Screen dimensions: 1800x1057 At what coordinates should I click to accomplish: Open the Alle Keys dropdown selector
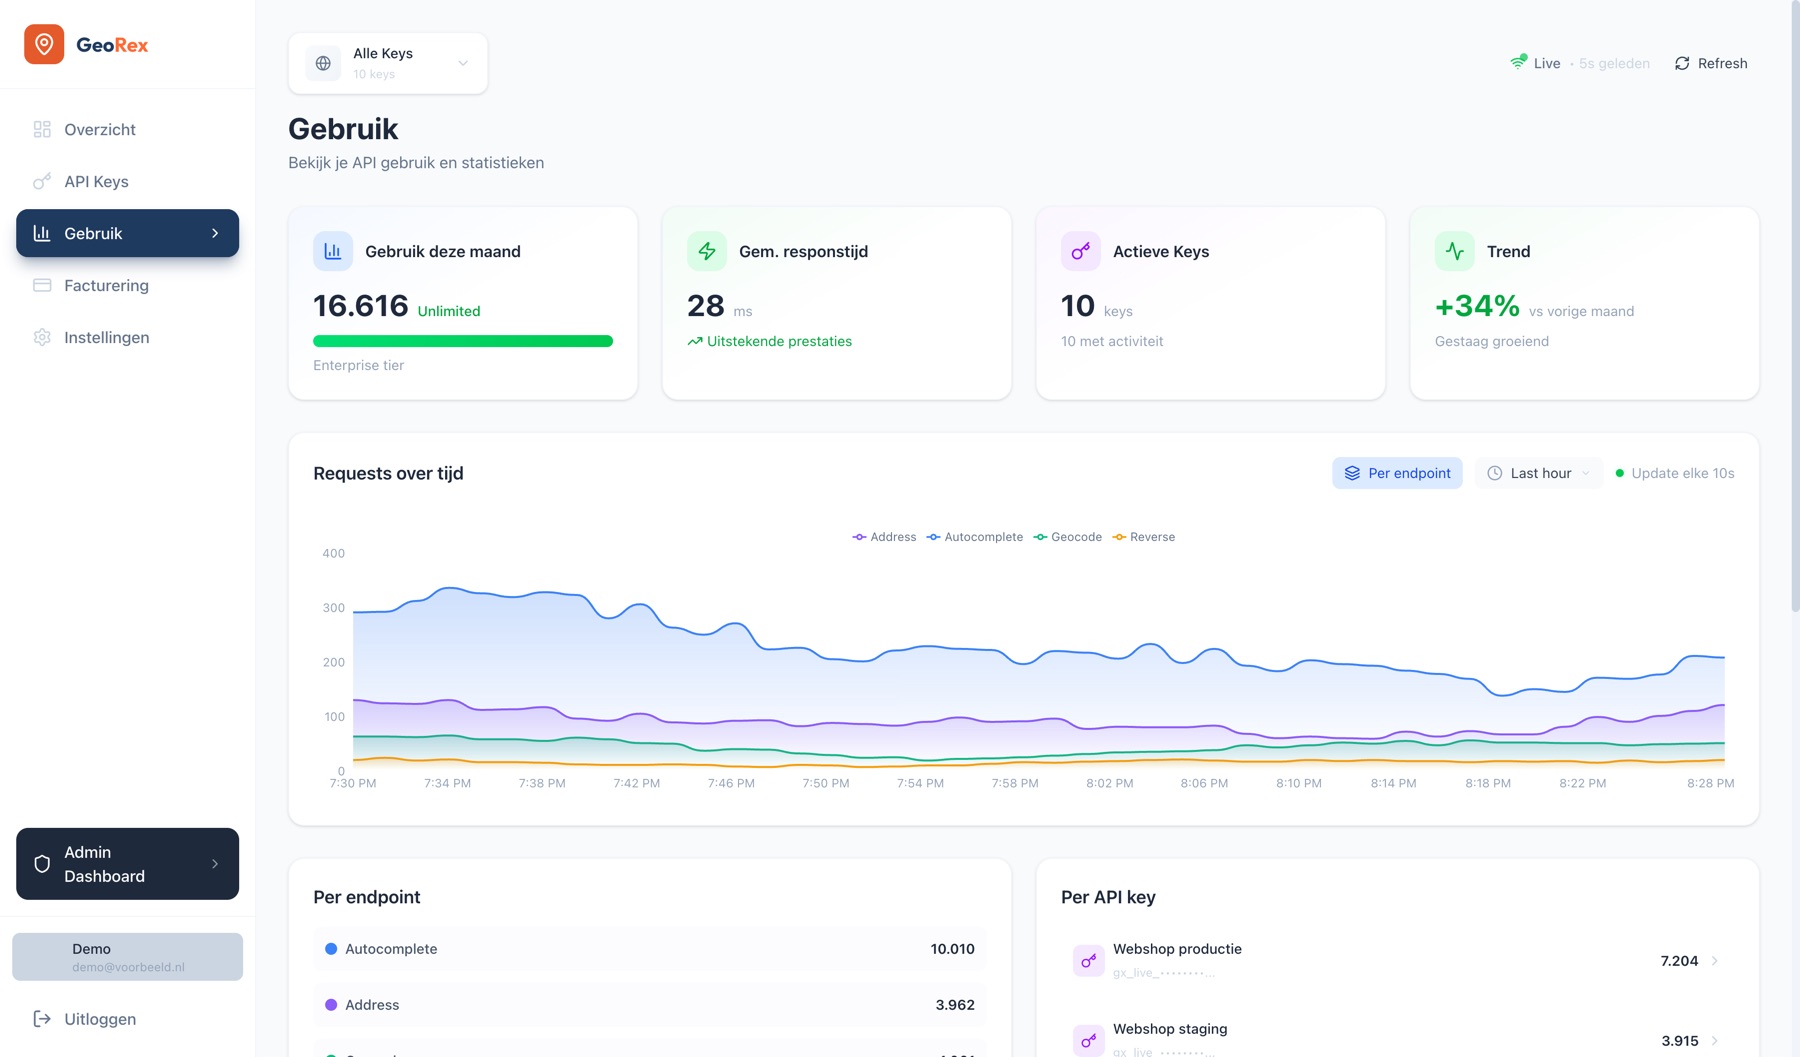tap(388, 63)
